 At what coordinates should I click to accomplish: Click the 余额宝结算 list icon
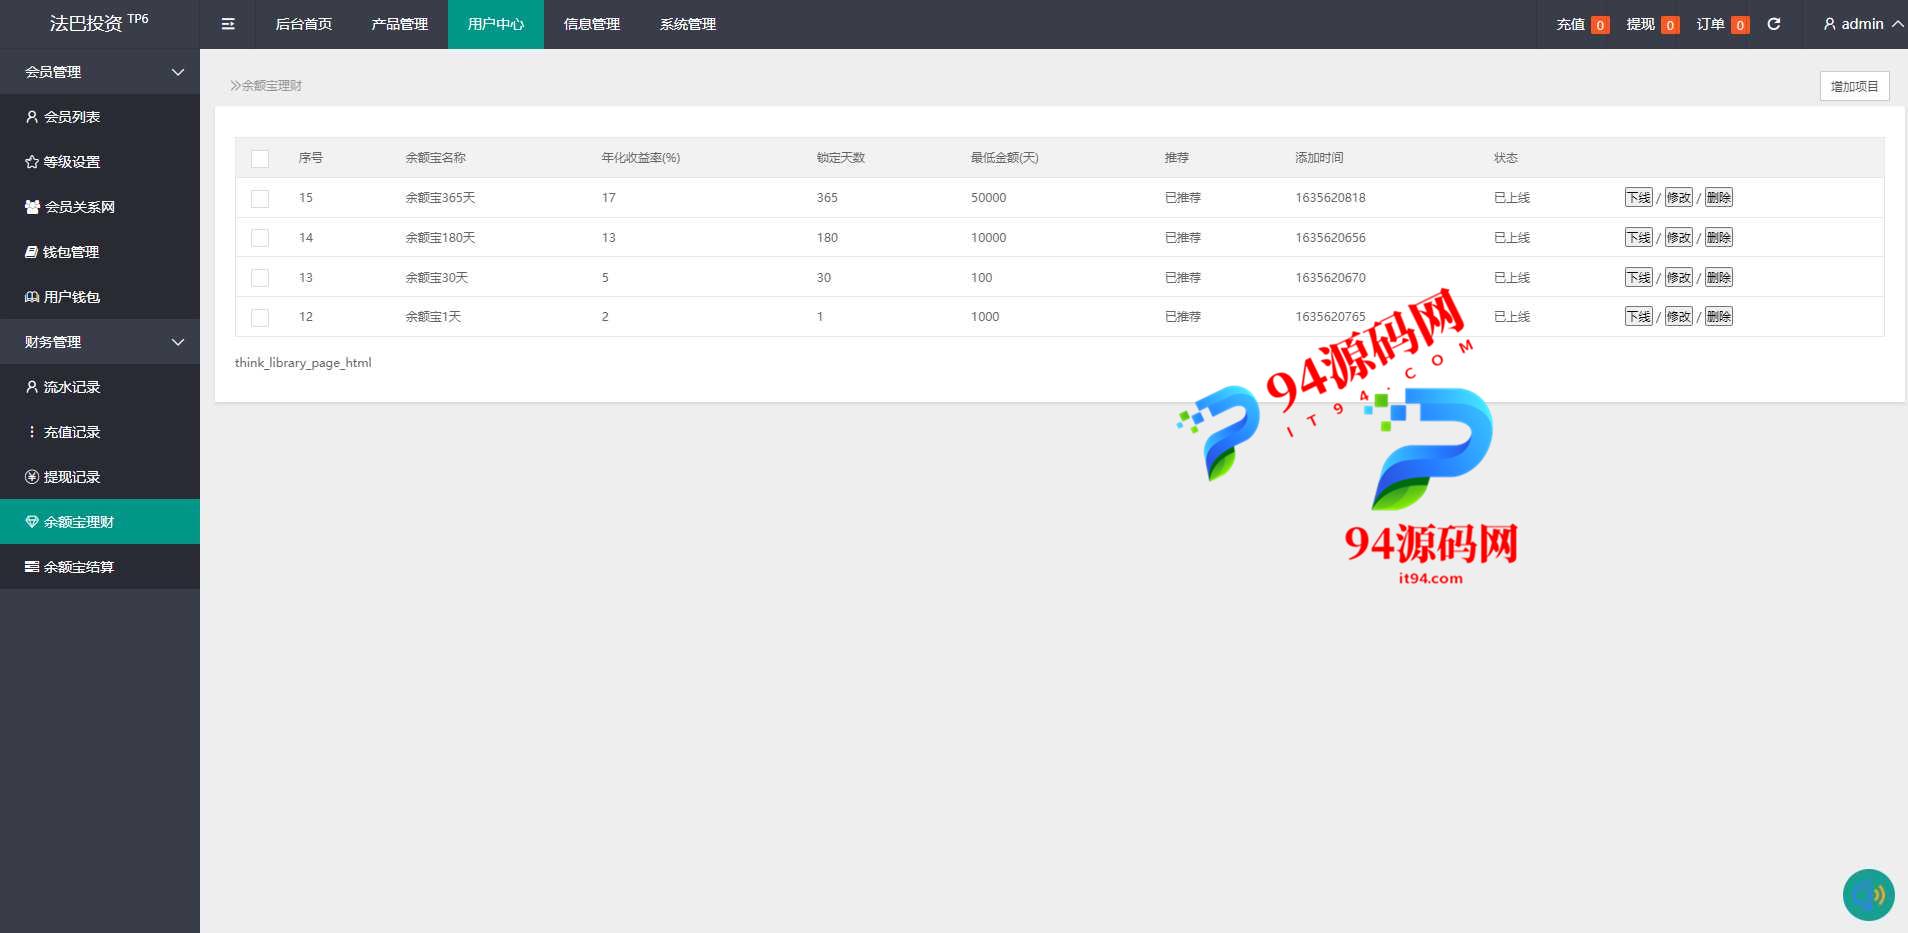[32, 567]
